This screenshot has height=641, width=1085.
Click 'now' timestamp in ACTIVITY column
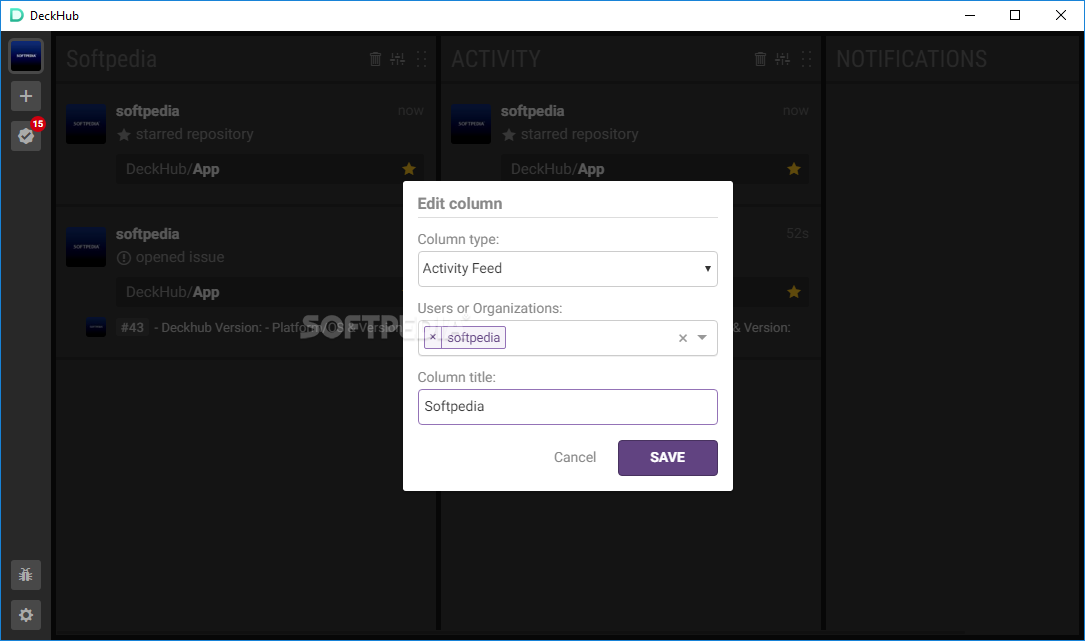[x=796, y=111]
